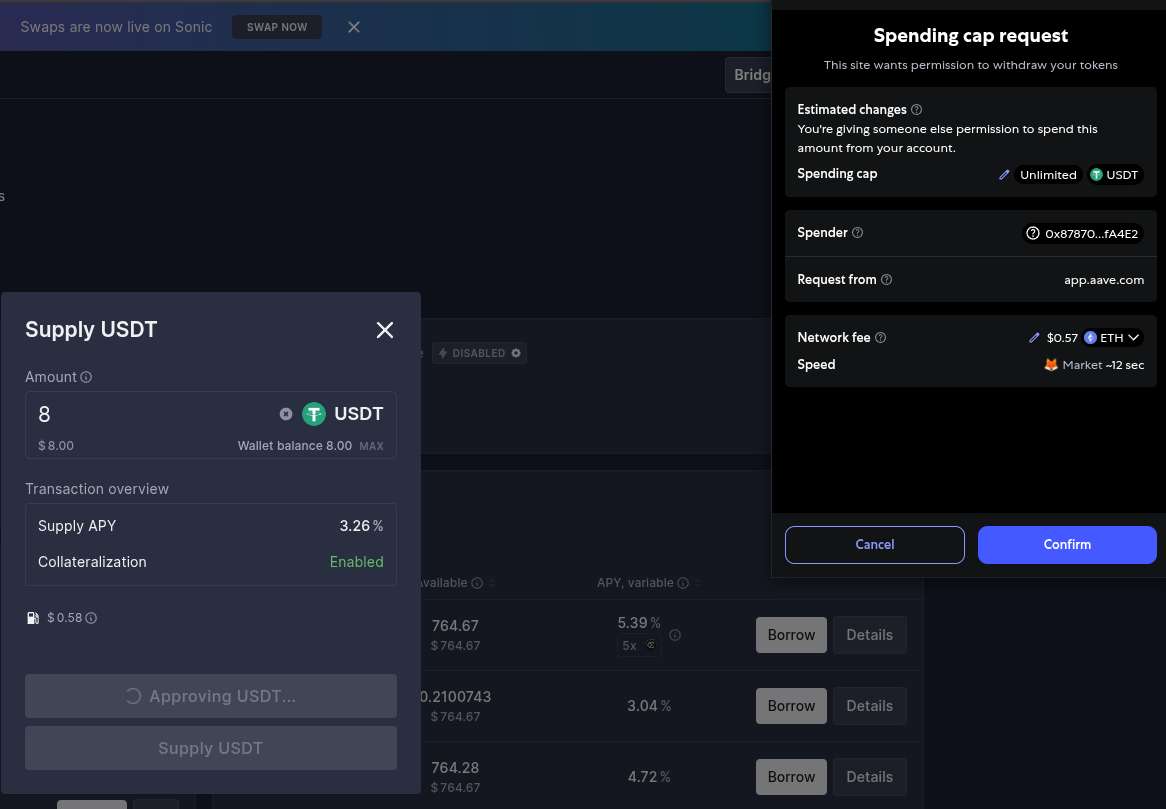
Task: Click the Unlimited spending cap badge
Action: coord(1048,175)
